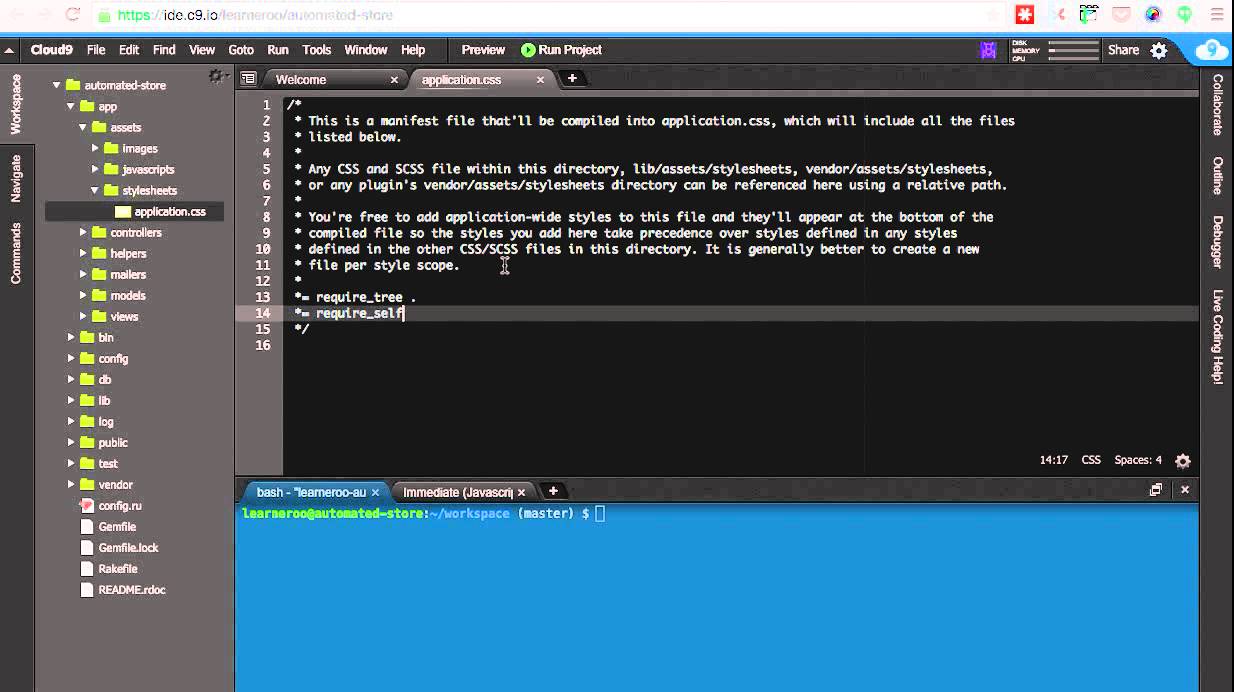Click the browser address bar URL

tap(255, 15)
